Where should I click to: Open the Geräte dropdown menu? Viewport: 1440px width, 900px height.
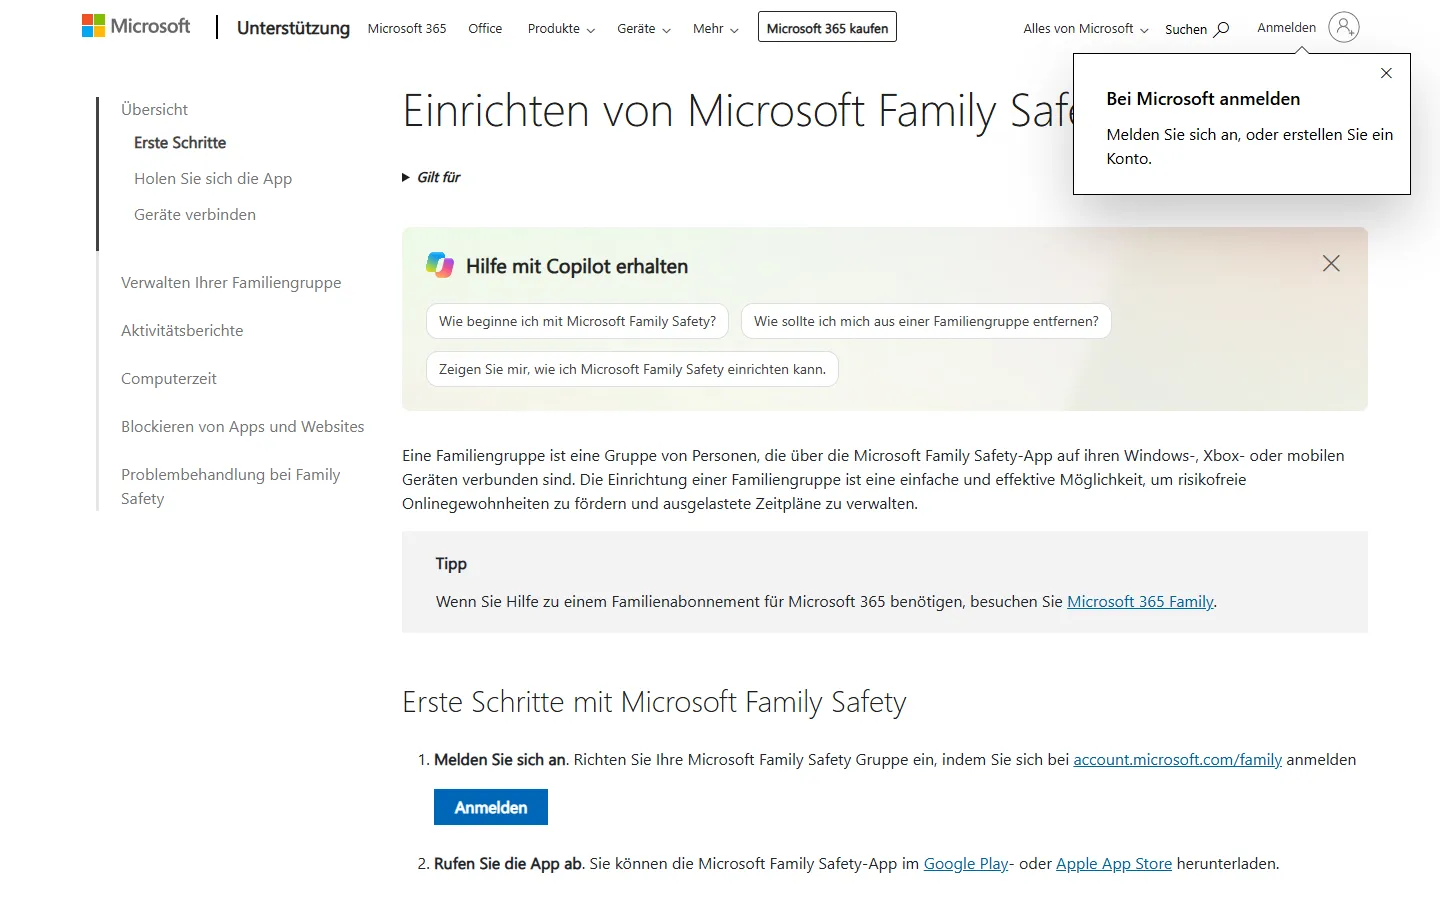[644, 29]
